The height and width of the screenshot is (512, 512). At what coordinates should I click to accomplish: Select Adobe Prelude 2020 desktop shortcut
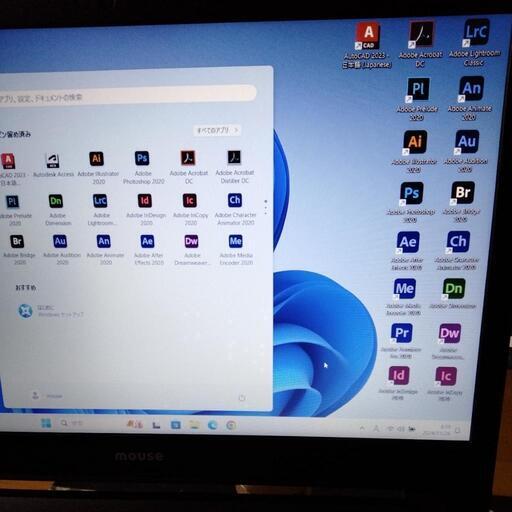coord(417,99)
